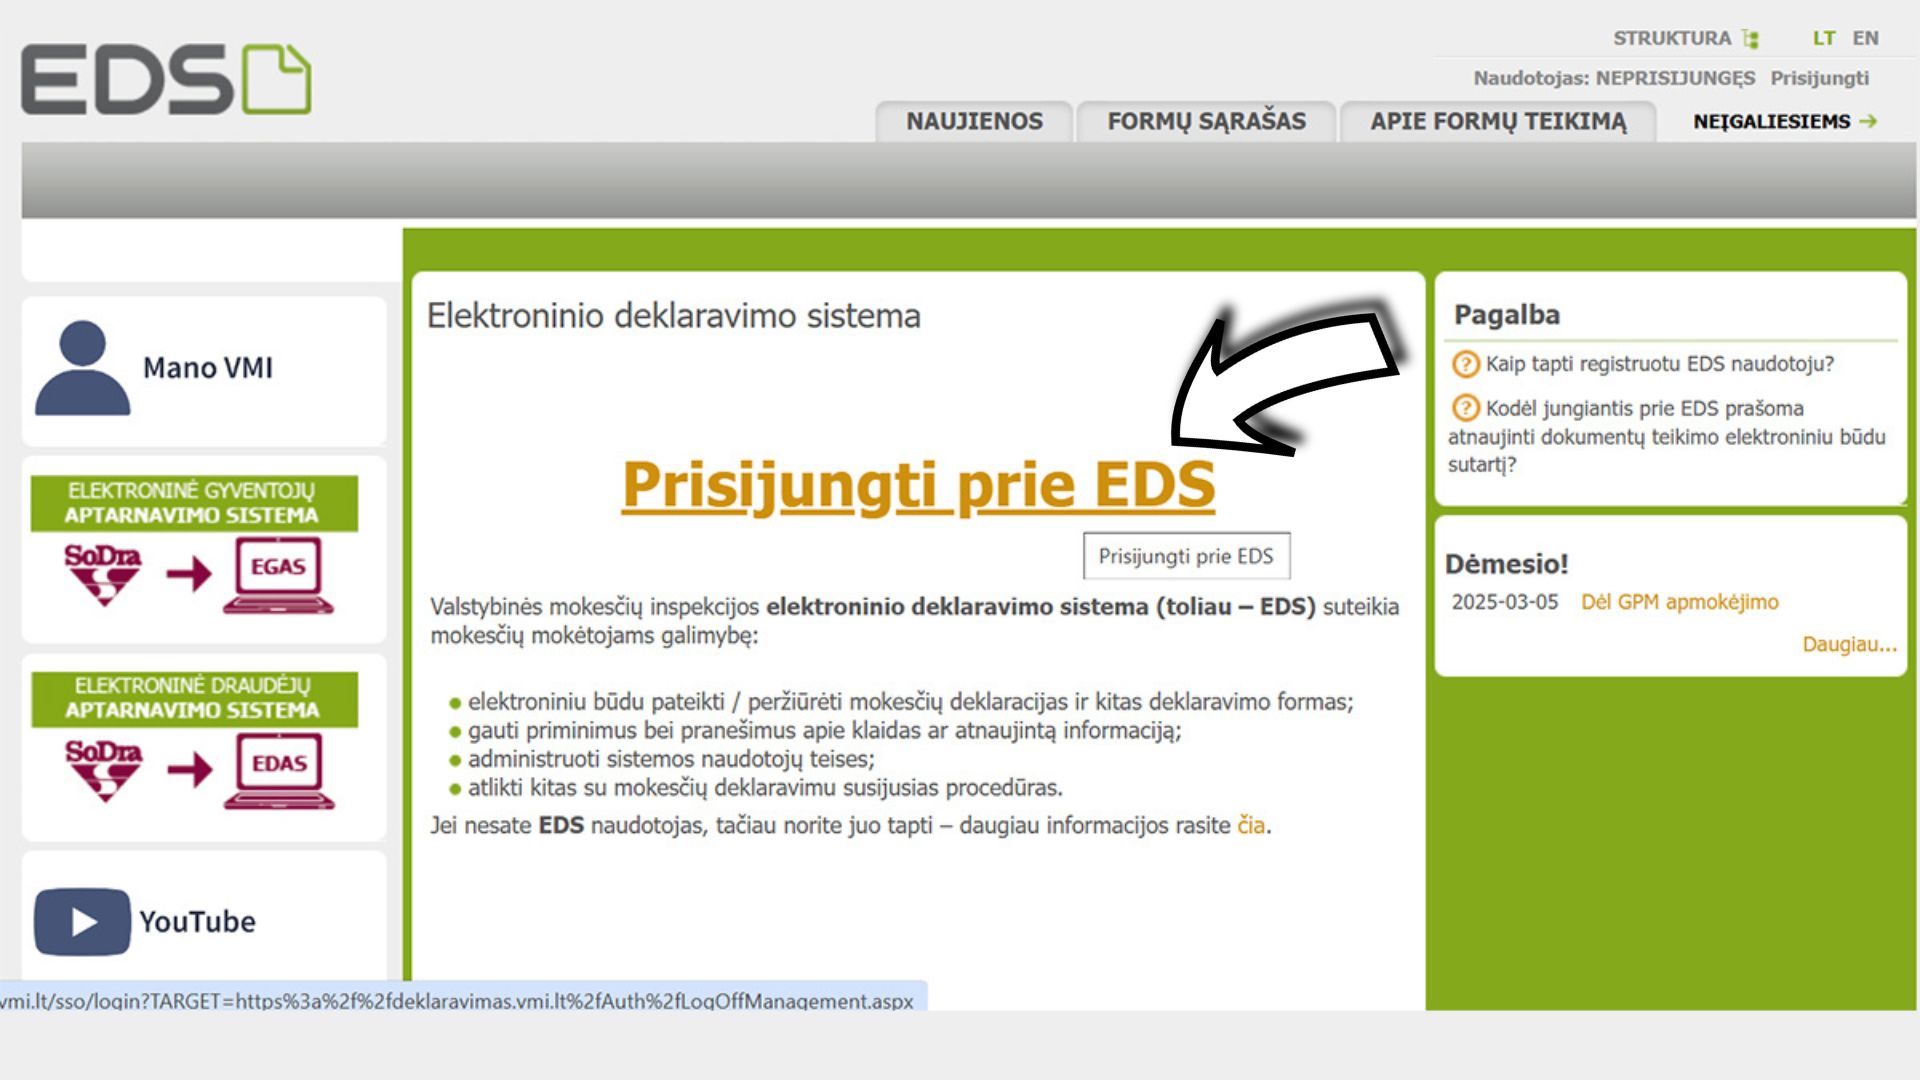Click the bullet 'administruoti sistemos naudotojų teises;'
Image resolution: width=1920 pixels, height=1080 pixels.
tap(671, 759)
